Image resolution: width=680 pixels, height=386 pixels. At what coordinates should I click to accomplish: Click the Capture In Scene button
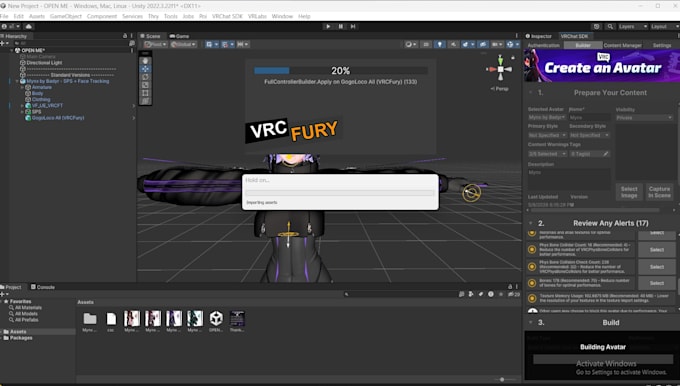[x=659, y=192]
